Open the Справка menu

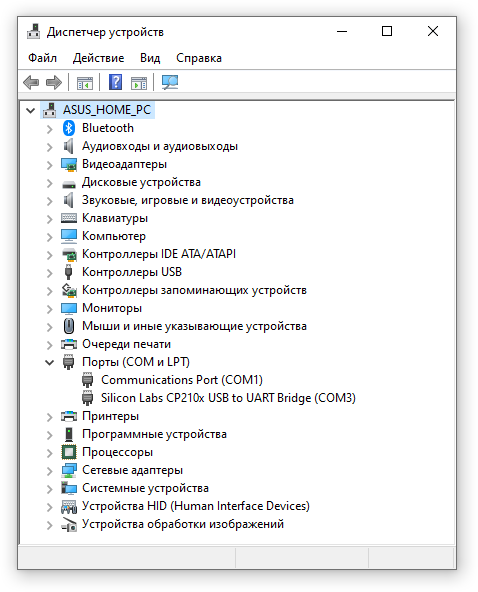[x=199, y=58]
